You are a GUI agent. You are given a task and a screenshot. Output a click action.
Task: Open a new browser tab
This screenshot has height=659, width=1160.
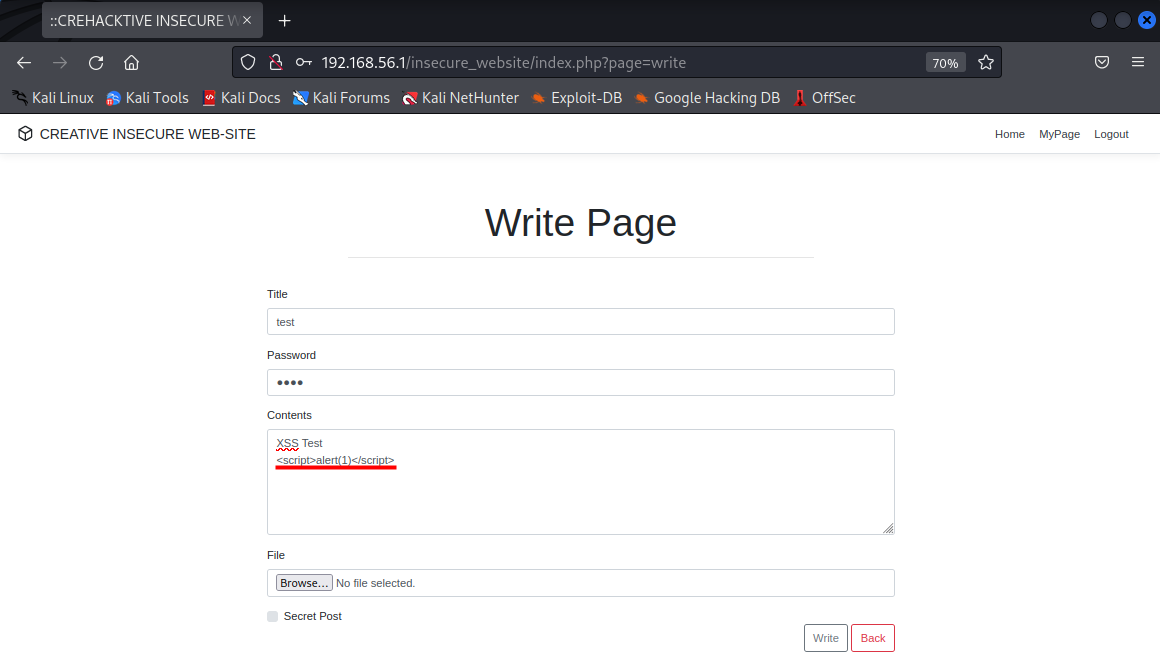[x=285, y=21]
